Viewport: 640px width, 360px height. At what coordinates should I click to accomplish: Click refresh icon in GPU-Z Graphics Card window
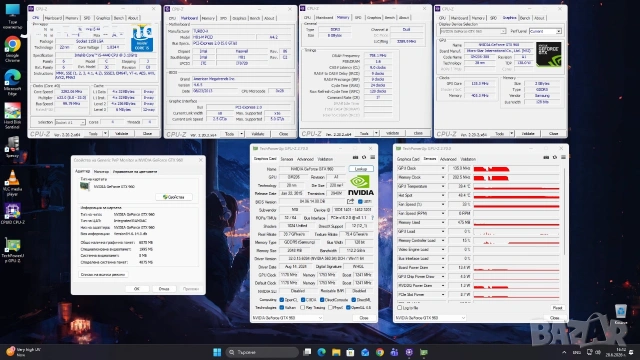point(364,157)
